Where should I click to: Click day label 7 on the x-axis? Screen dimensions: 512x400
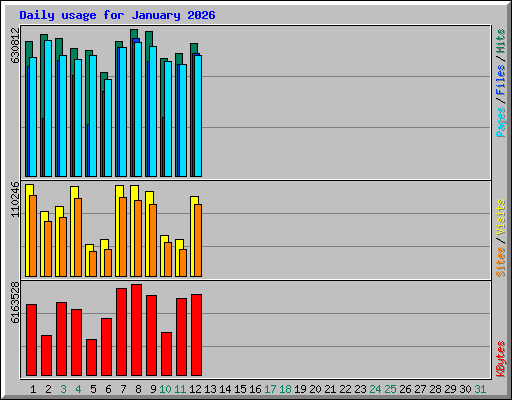[x=123, y=389]
